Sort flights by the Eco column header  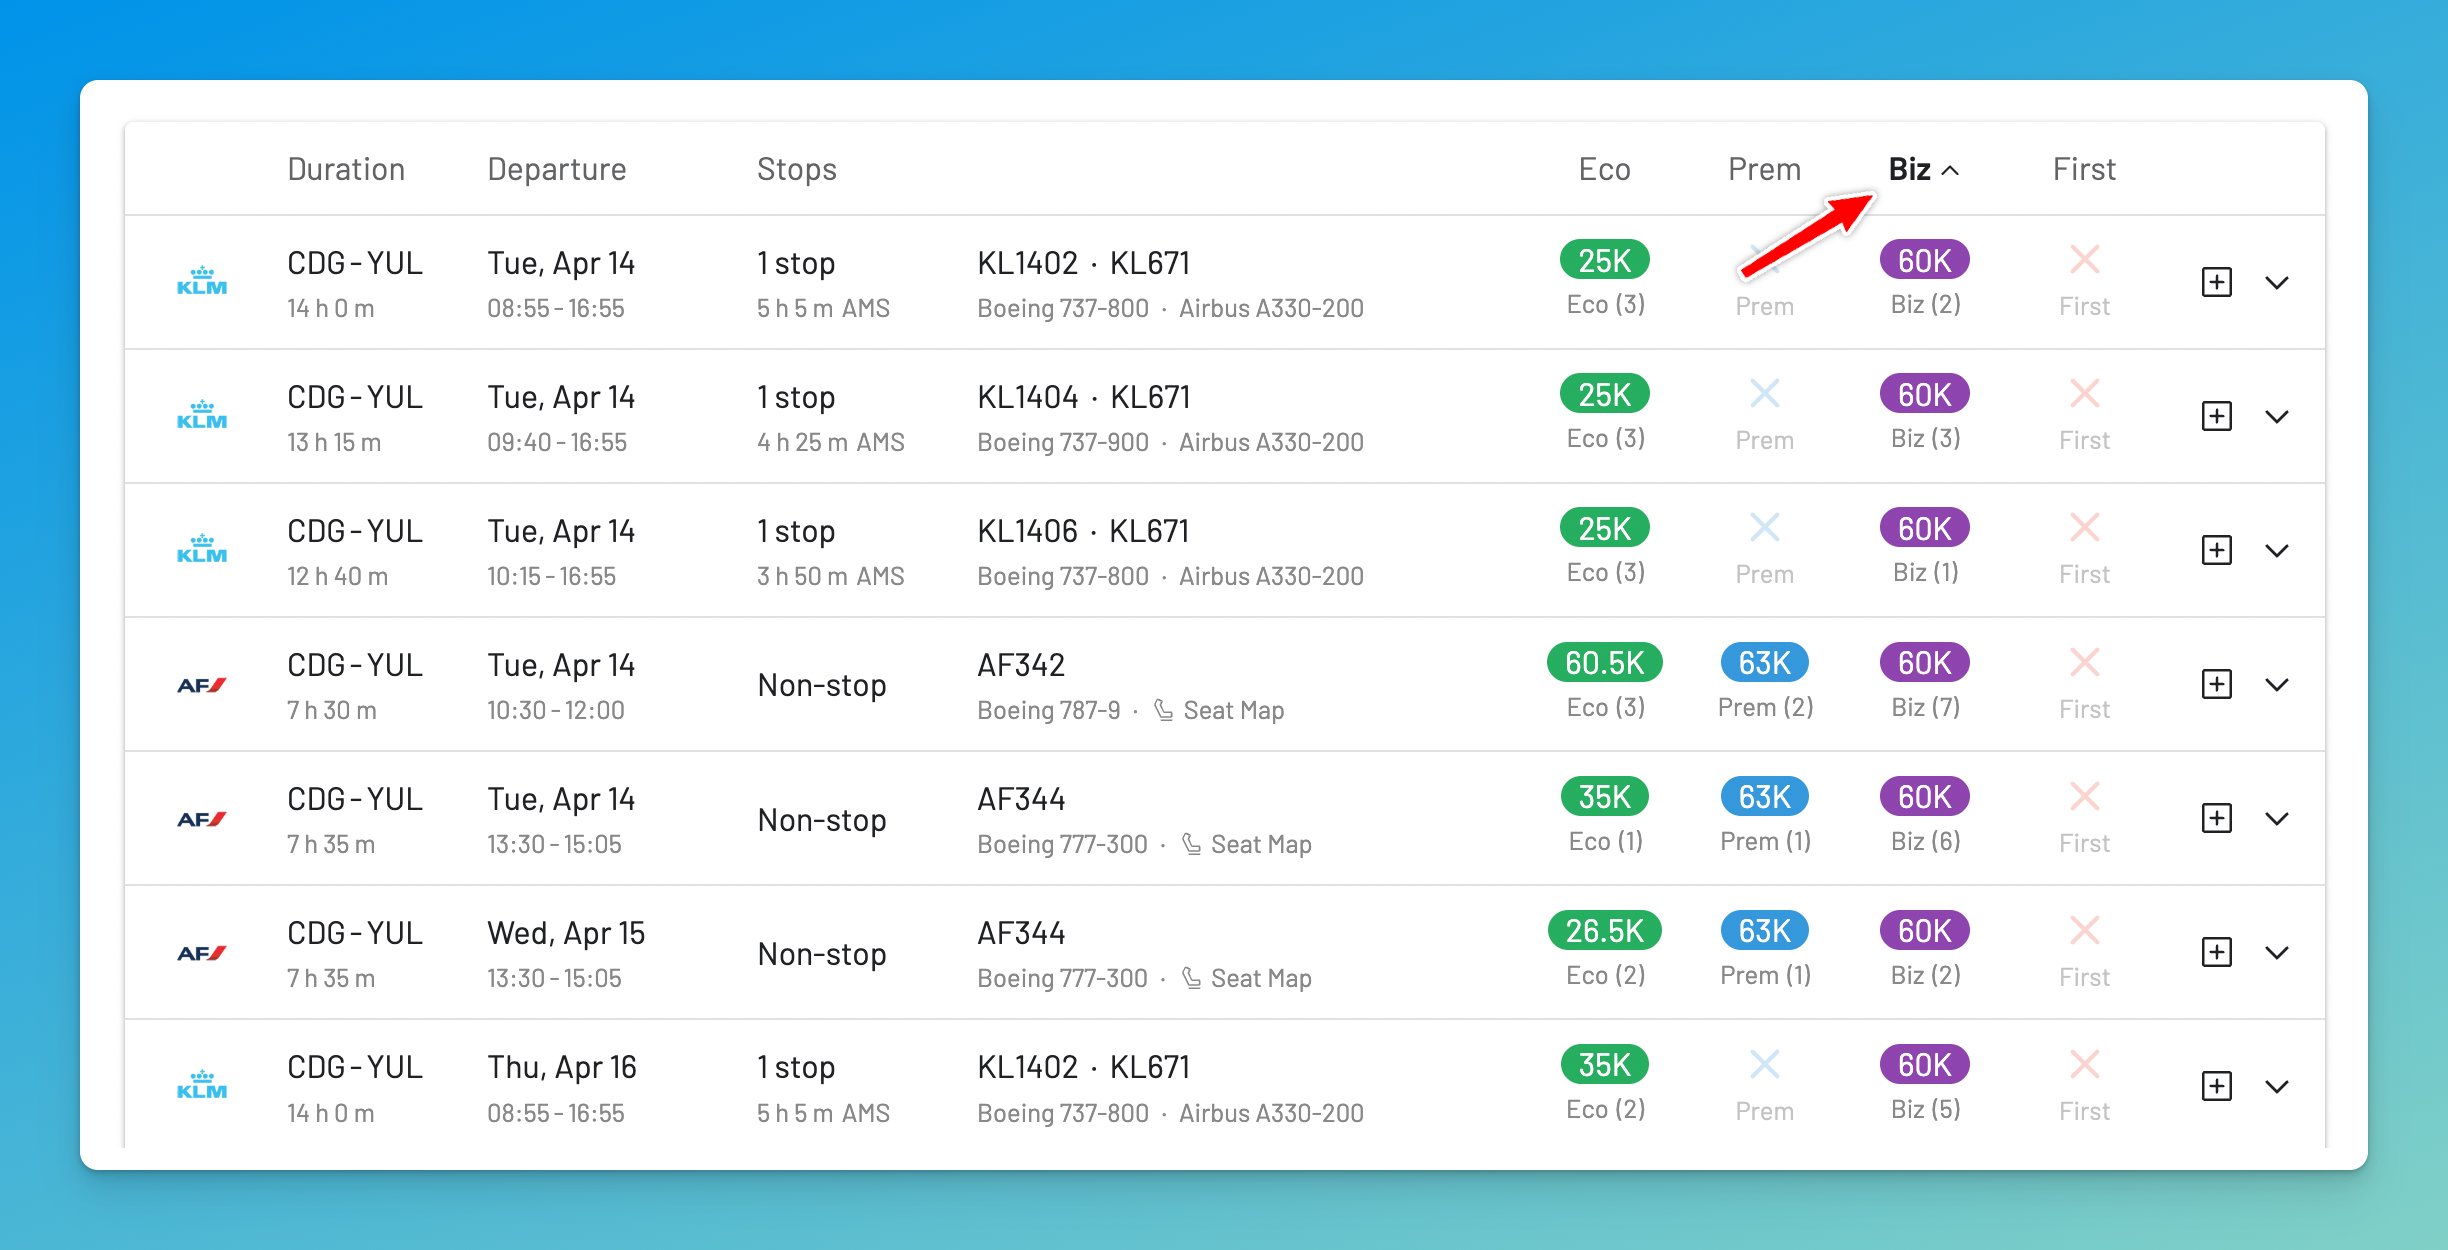[x=1604, y=169]
